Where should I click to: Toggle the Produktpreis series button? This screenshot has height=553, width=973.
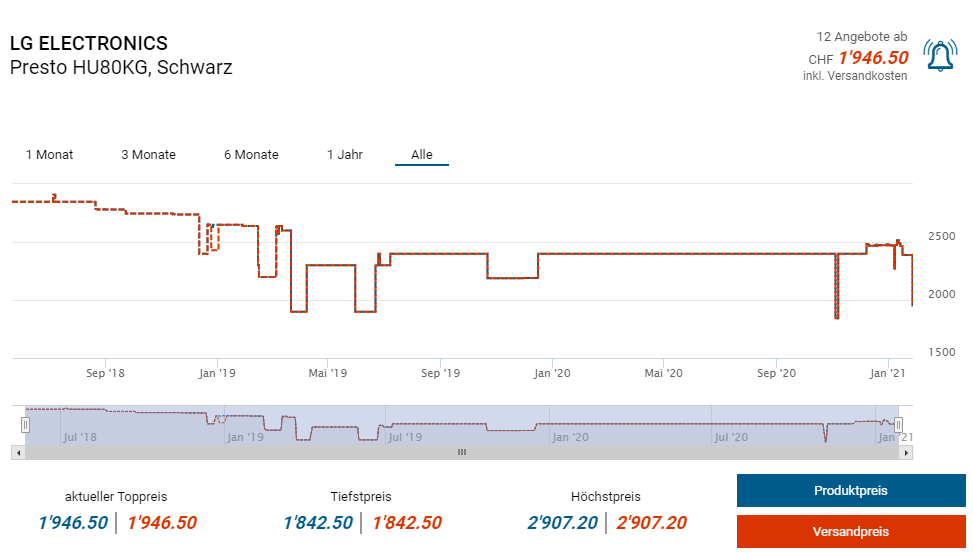(x=851, y=490)
